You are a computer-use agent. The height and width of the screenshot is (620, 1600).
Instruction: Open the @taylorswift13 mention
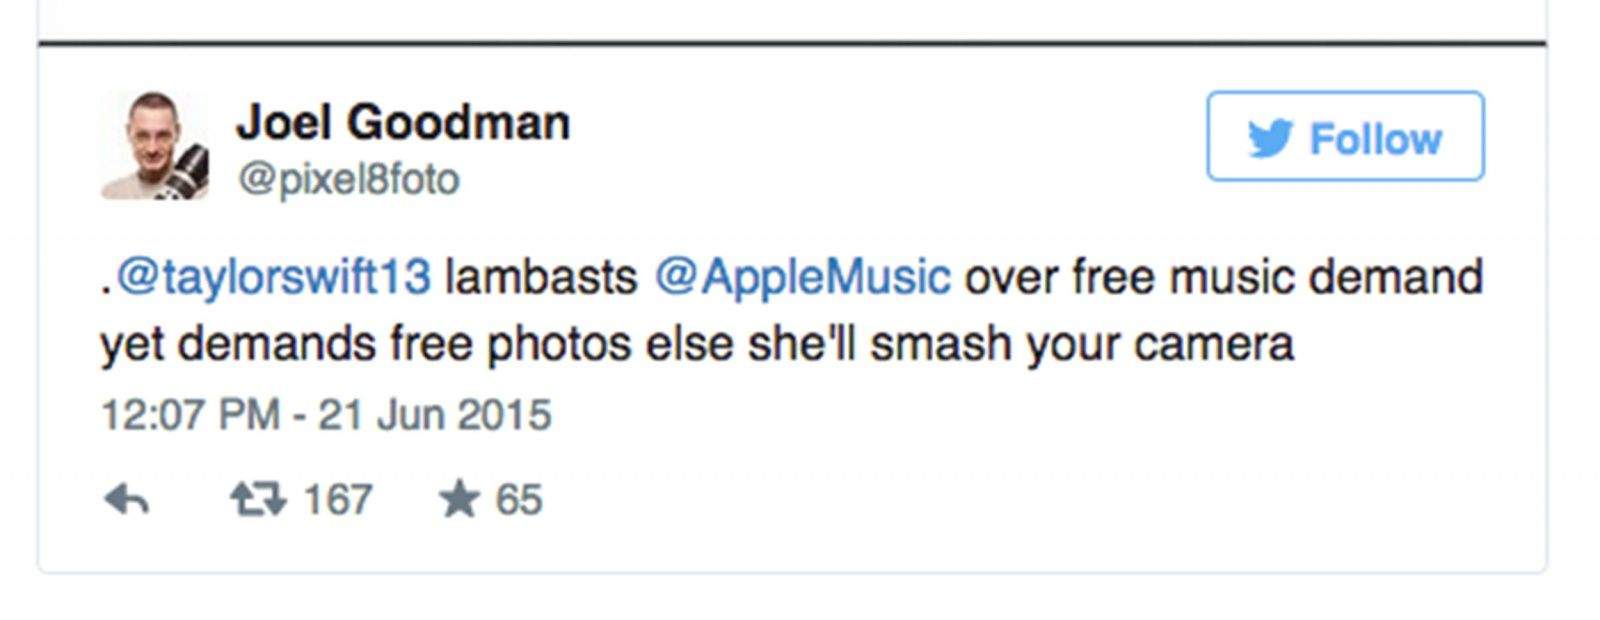click(x=273, y=276)
